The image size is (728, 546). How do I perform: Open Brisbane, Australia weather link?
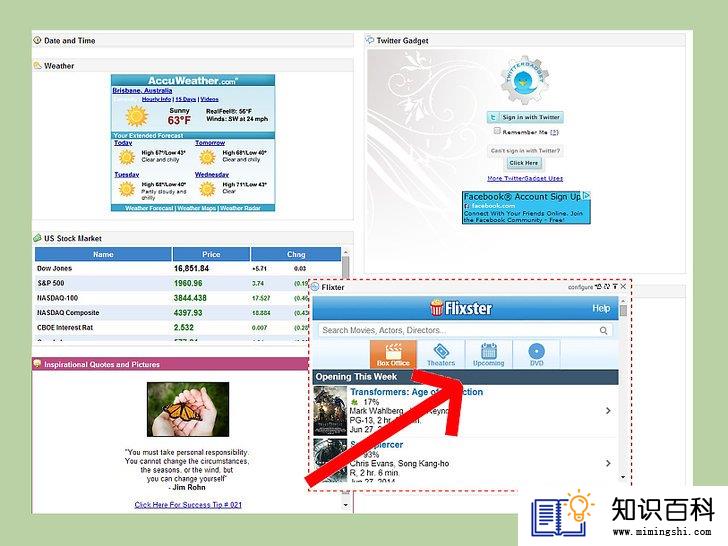142,91
